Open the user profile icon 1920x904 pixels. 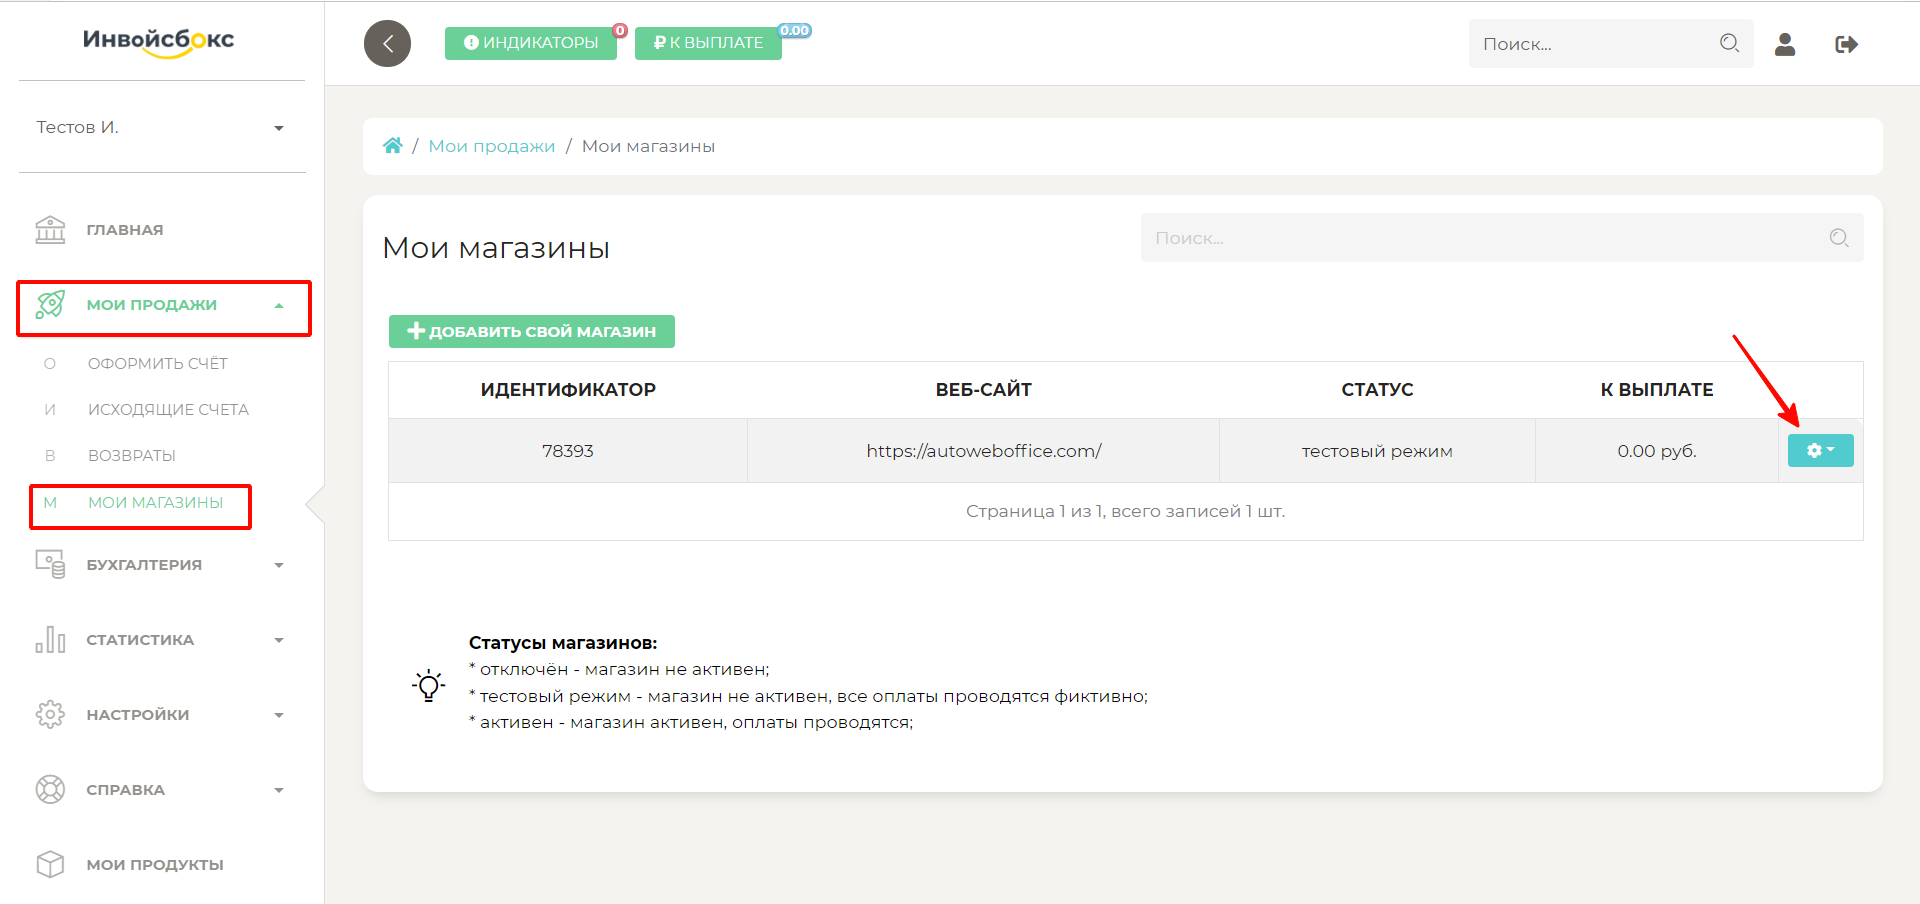pos(1784,44)
